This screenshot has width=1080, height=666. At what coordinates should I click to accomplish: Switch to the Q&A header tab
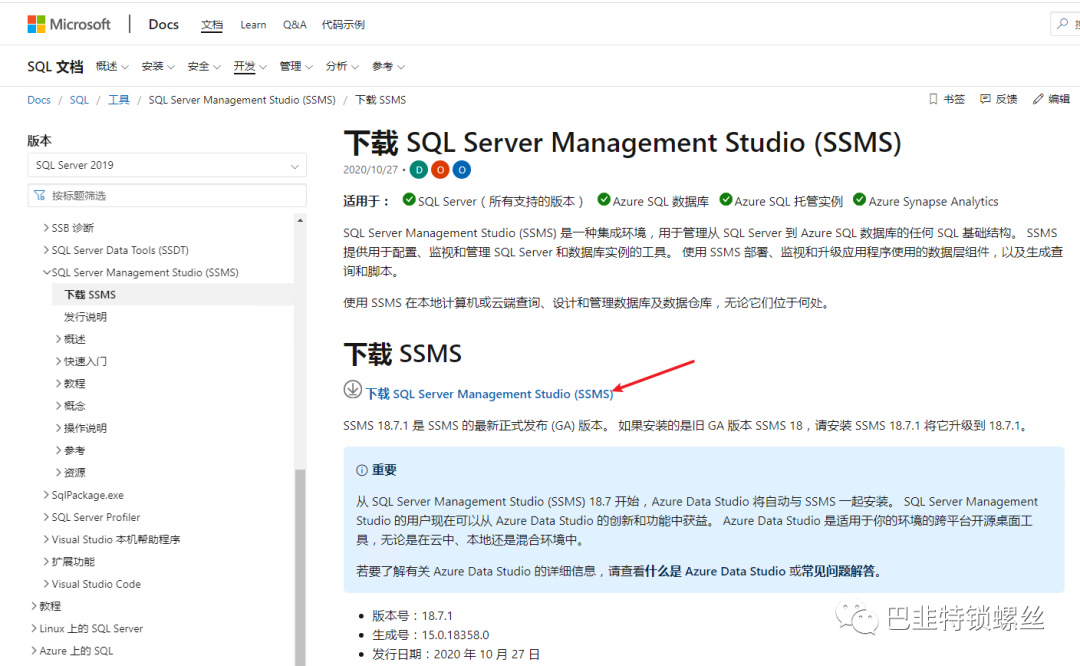(294, 25)
